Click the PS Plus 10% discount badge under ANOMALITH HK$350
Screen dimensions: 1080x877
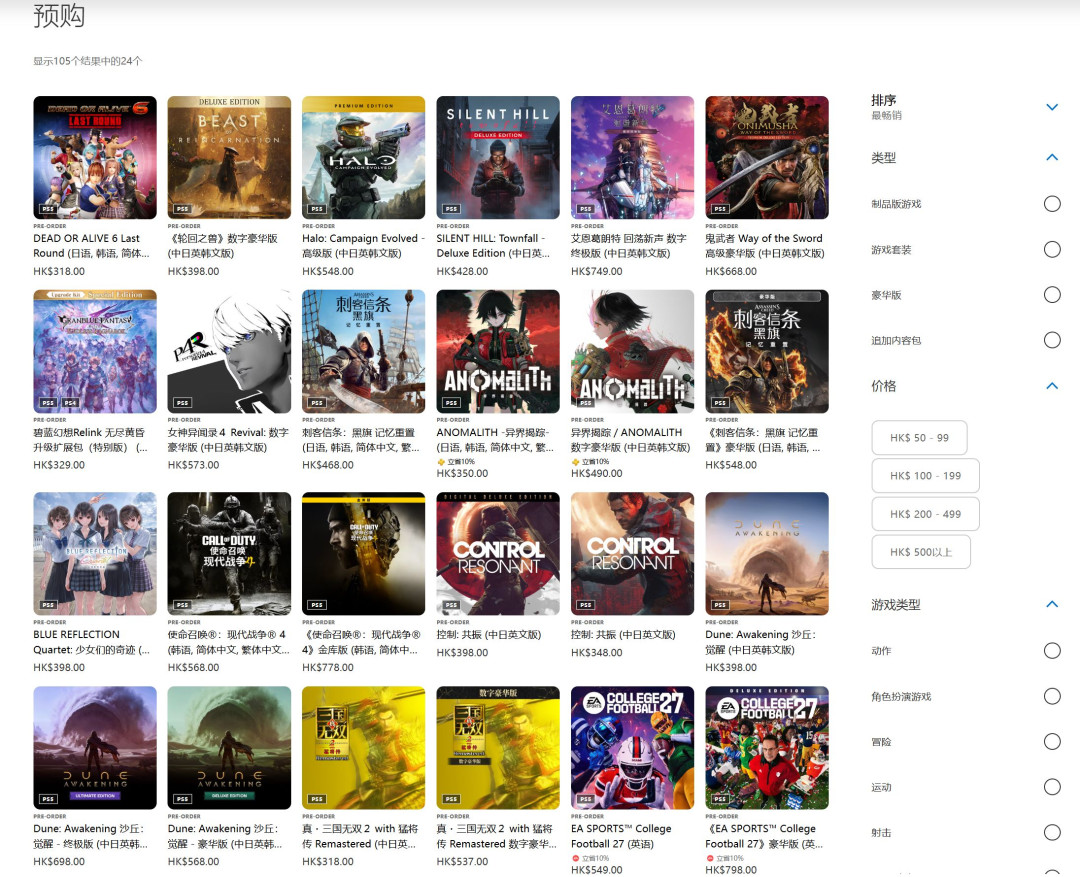(456, 462)
